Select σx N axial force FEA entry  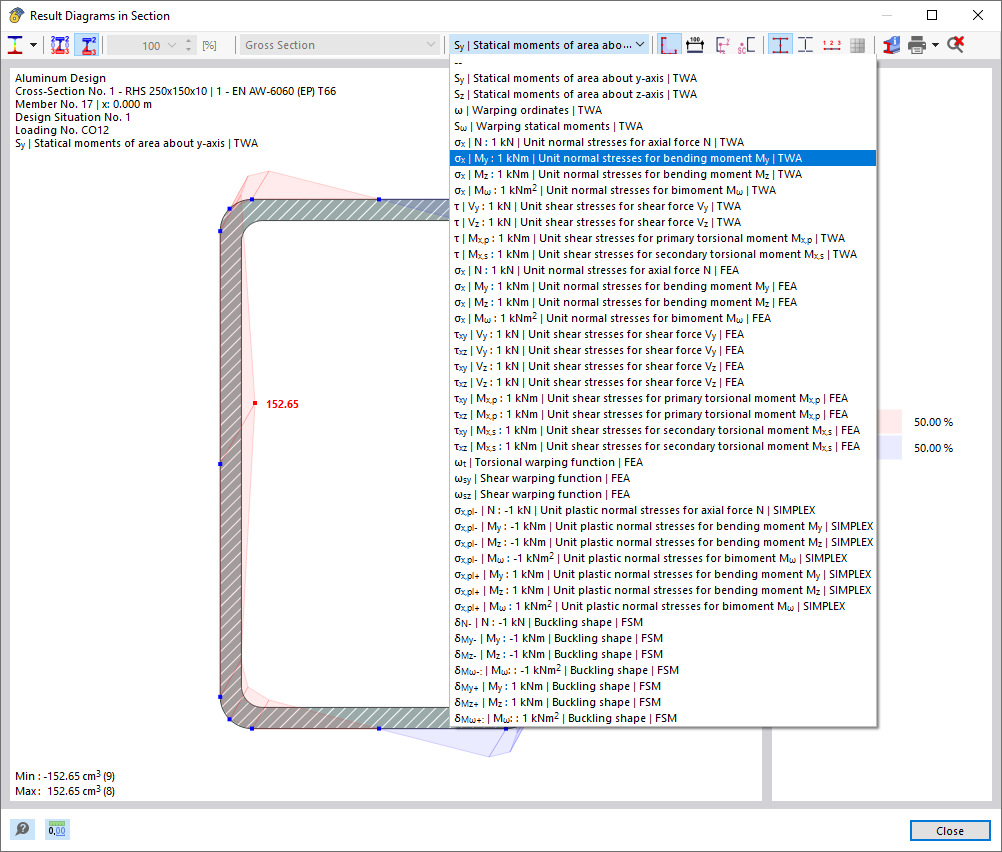click(x=663, y=270)
